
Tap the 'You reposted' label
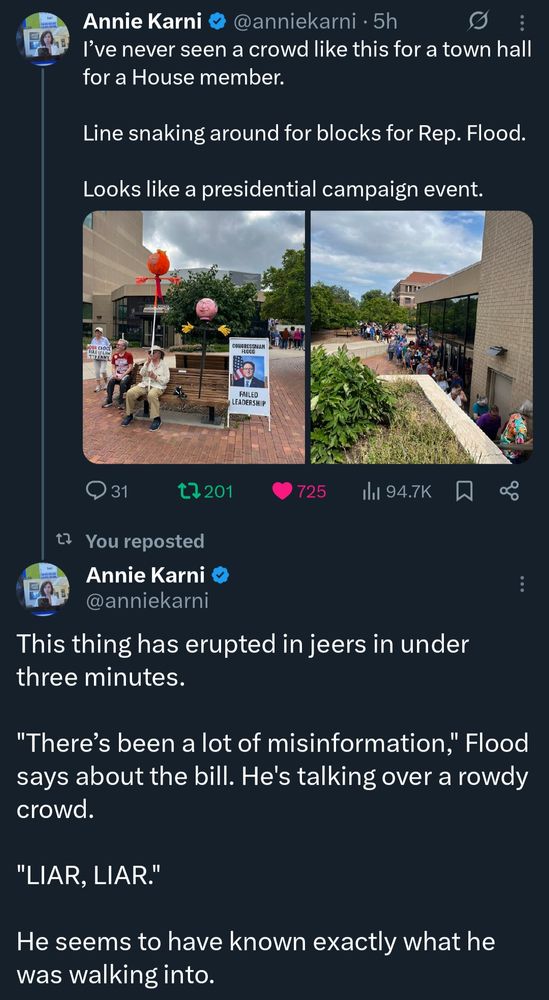pos(145,541)
